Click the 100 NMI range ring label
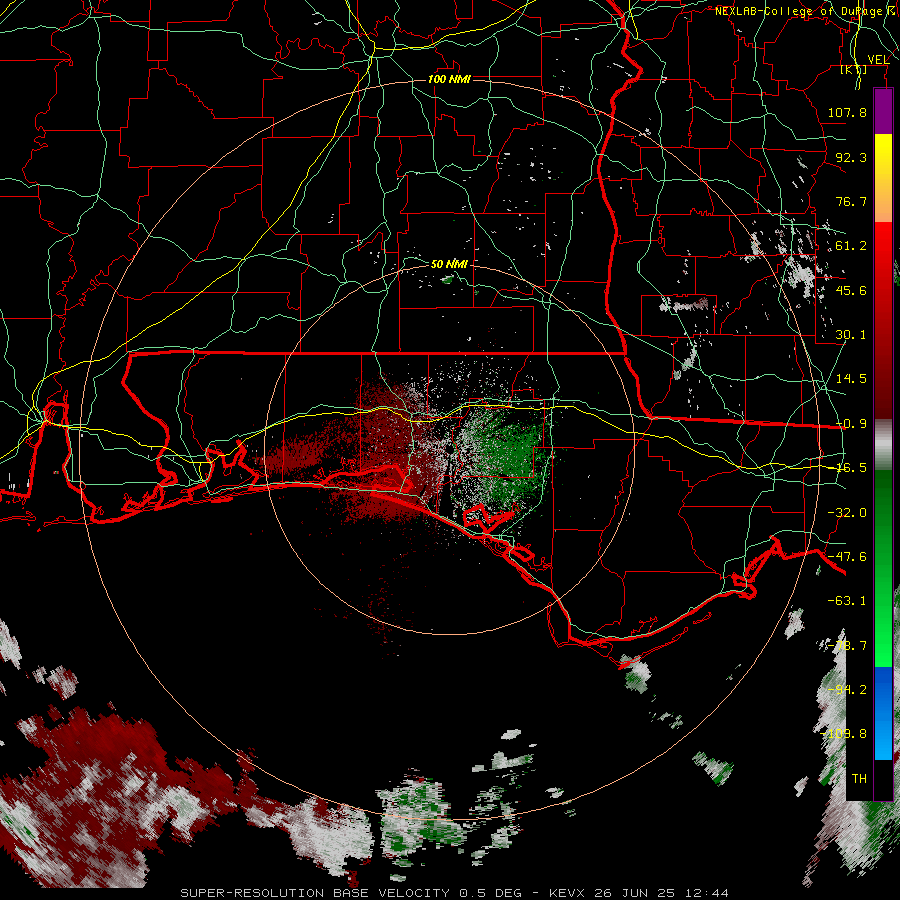900x900 pixels. 449,79
